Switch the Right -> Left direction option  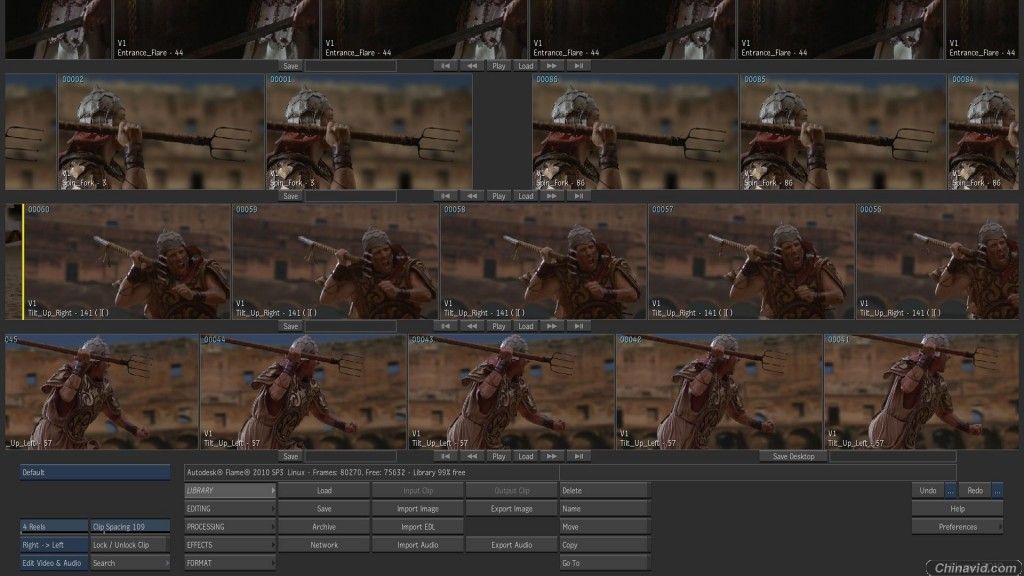coord(54,545)
